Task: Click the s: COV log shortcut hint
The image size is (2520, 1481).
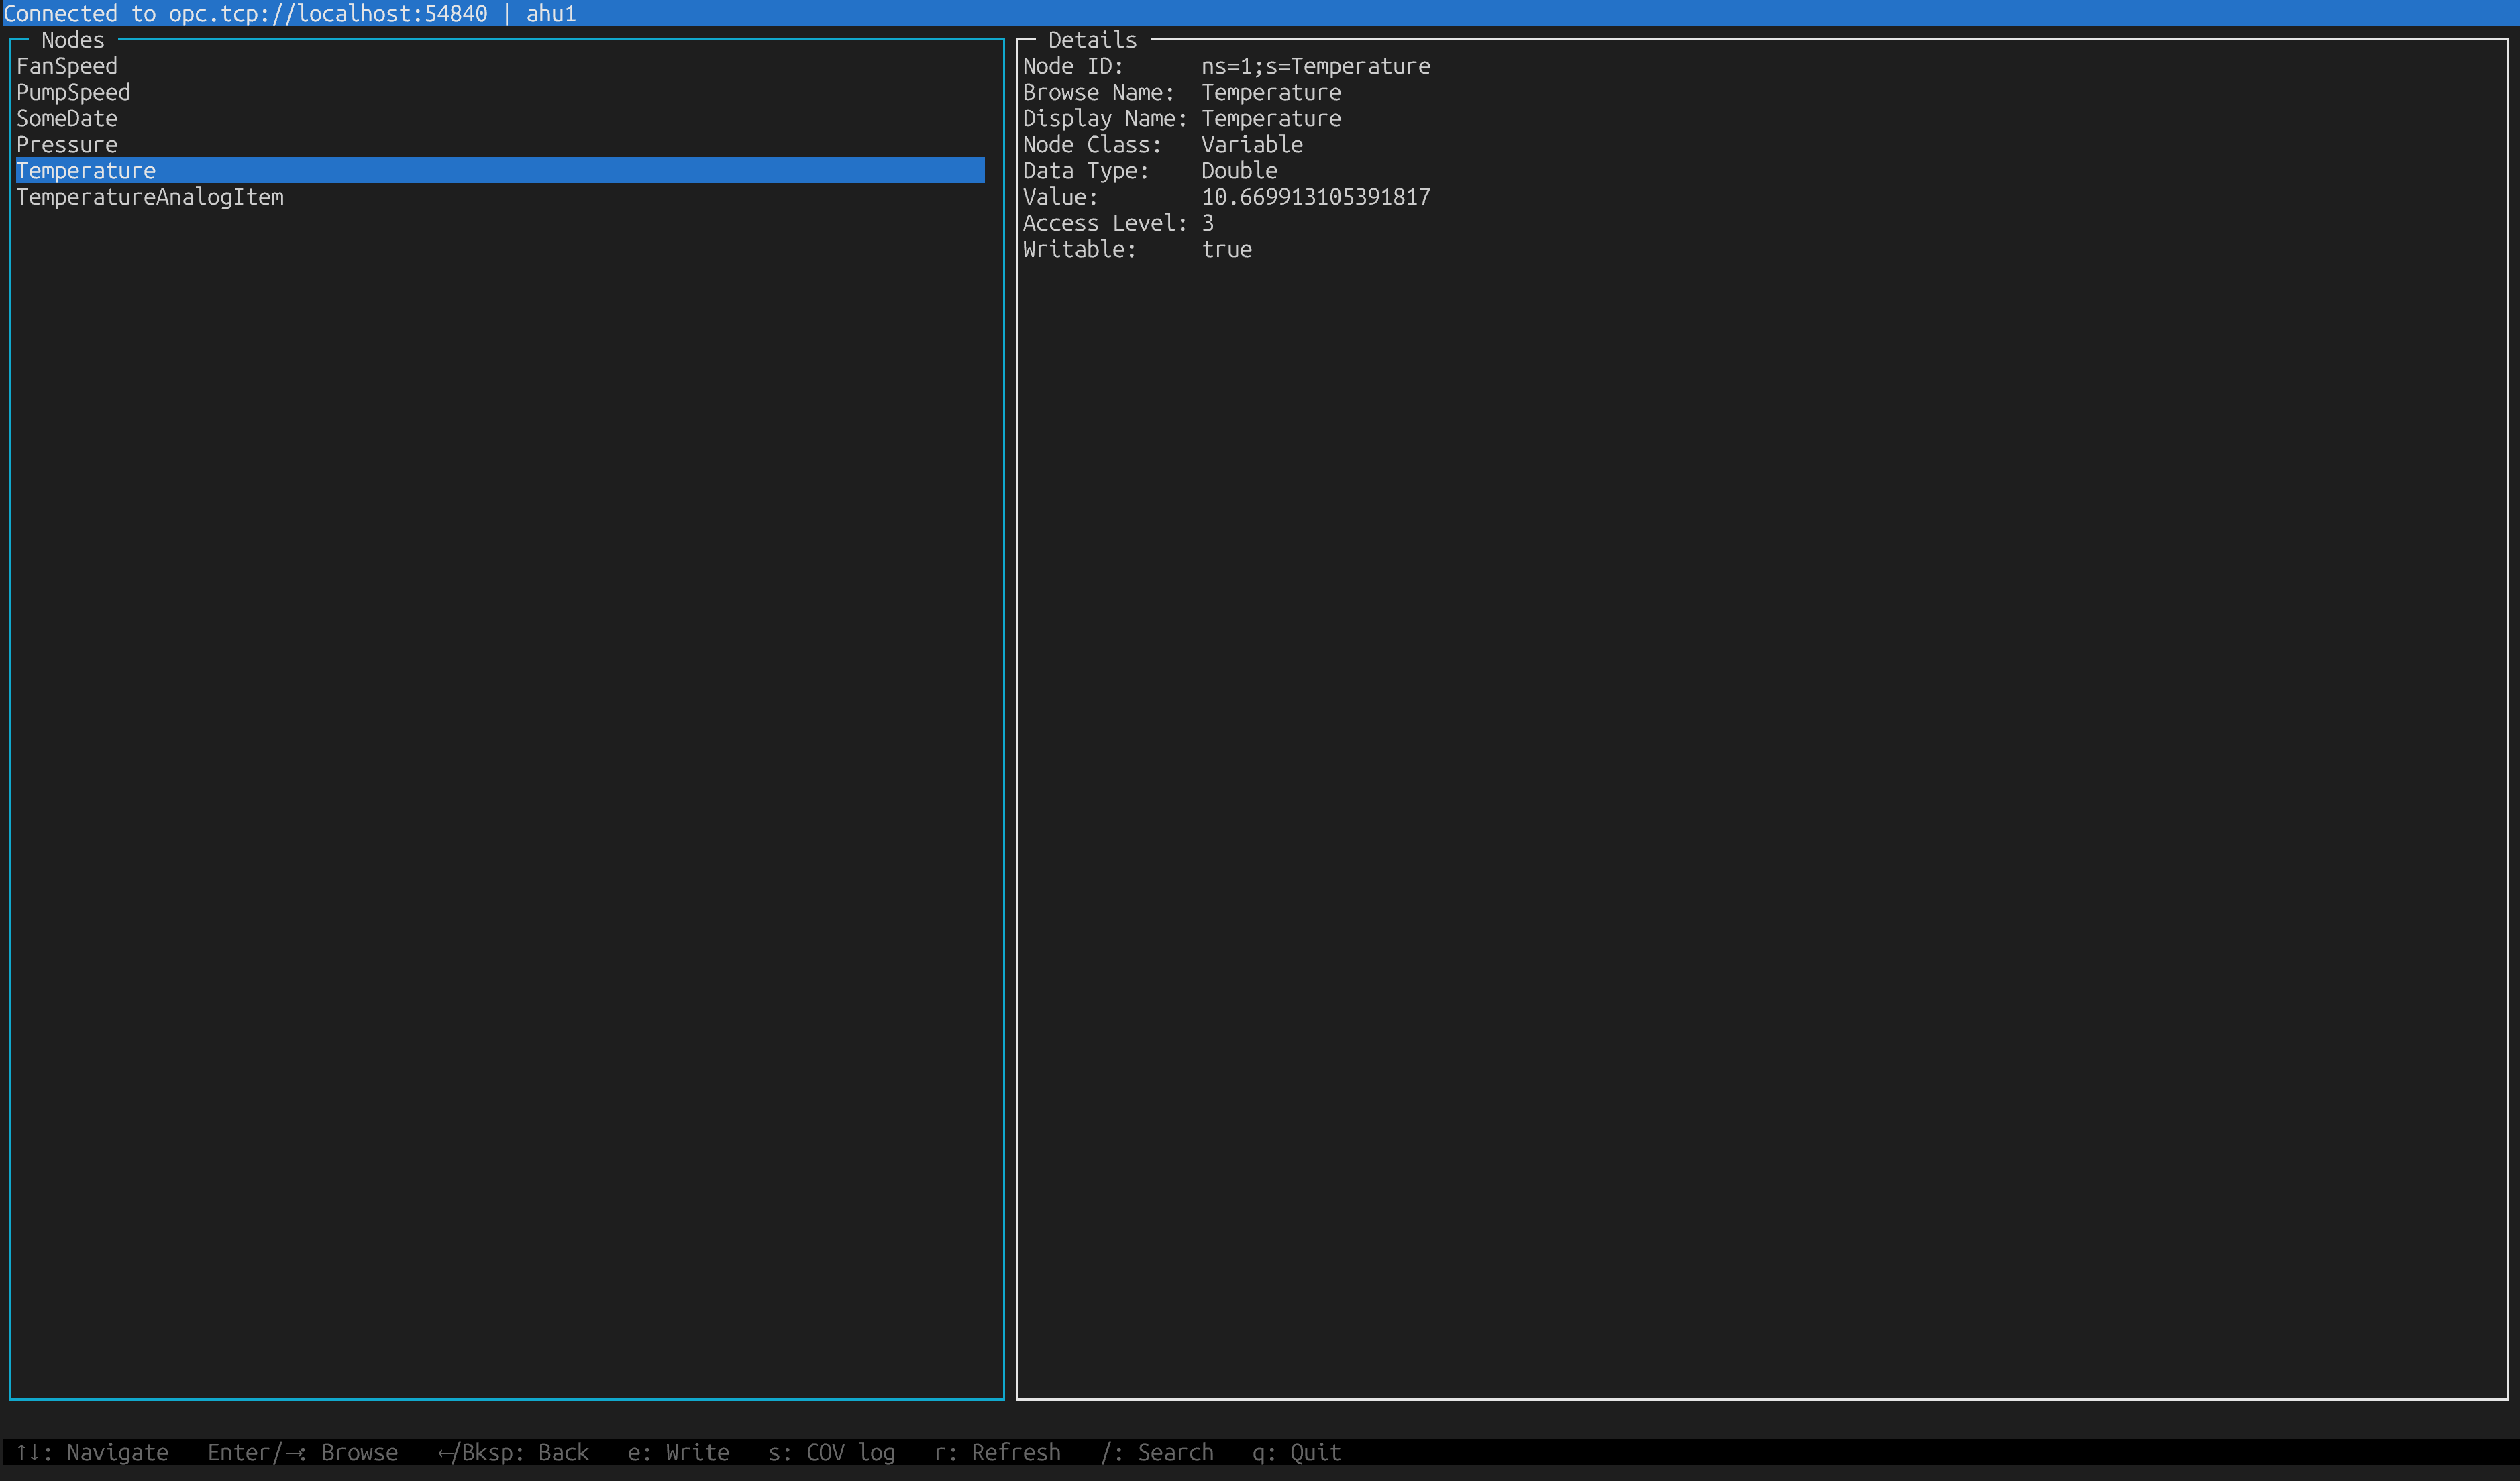Action: point(832,1452)
